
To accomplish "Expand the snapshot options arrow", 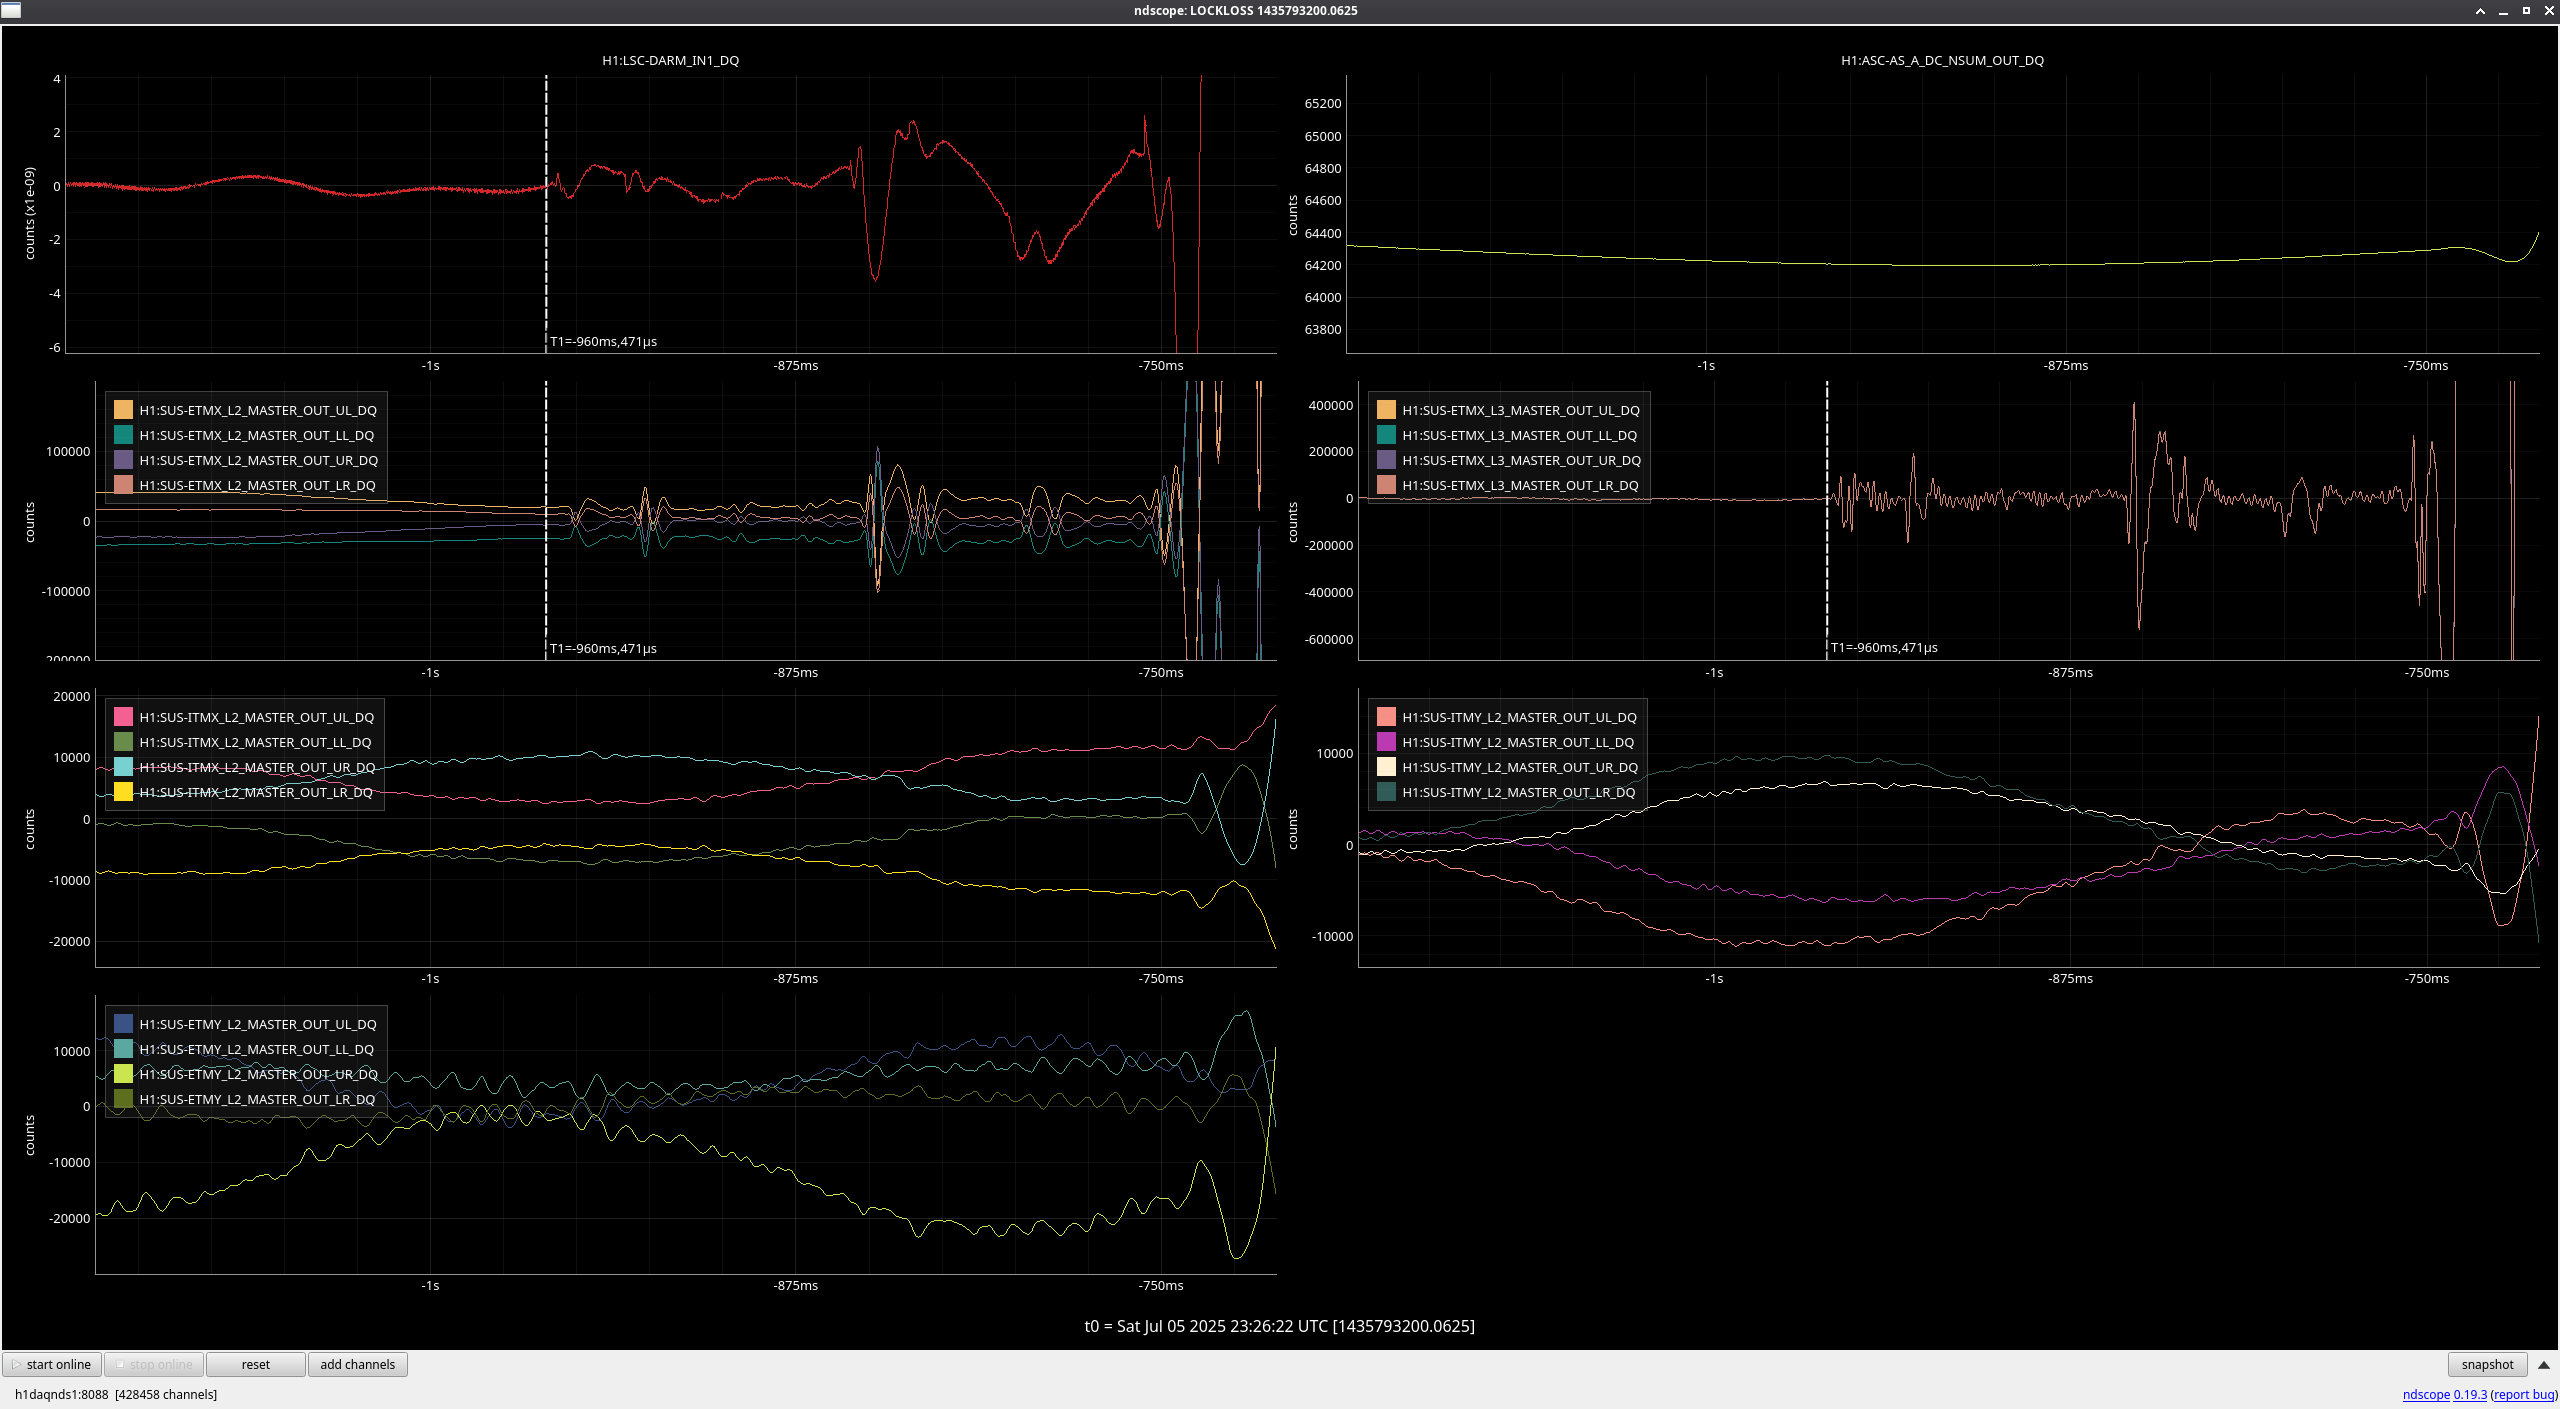I will 2543,1365.
